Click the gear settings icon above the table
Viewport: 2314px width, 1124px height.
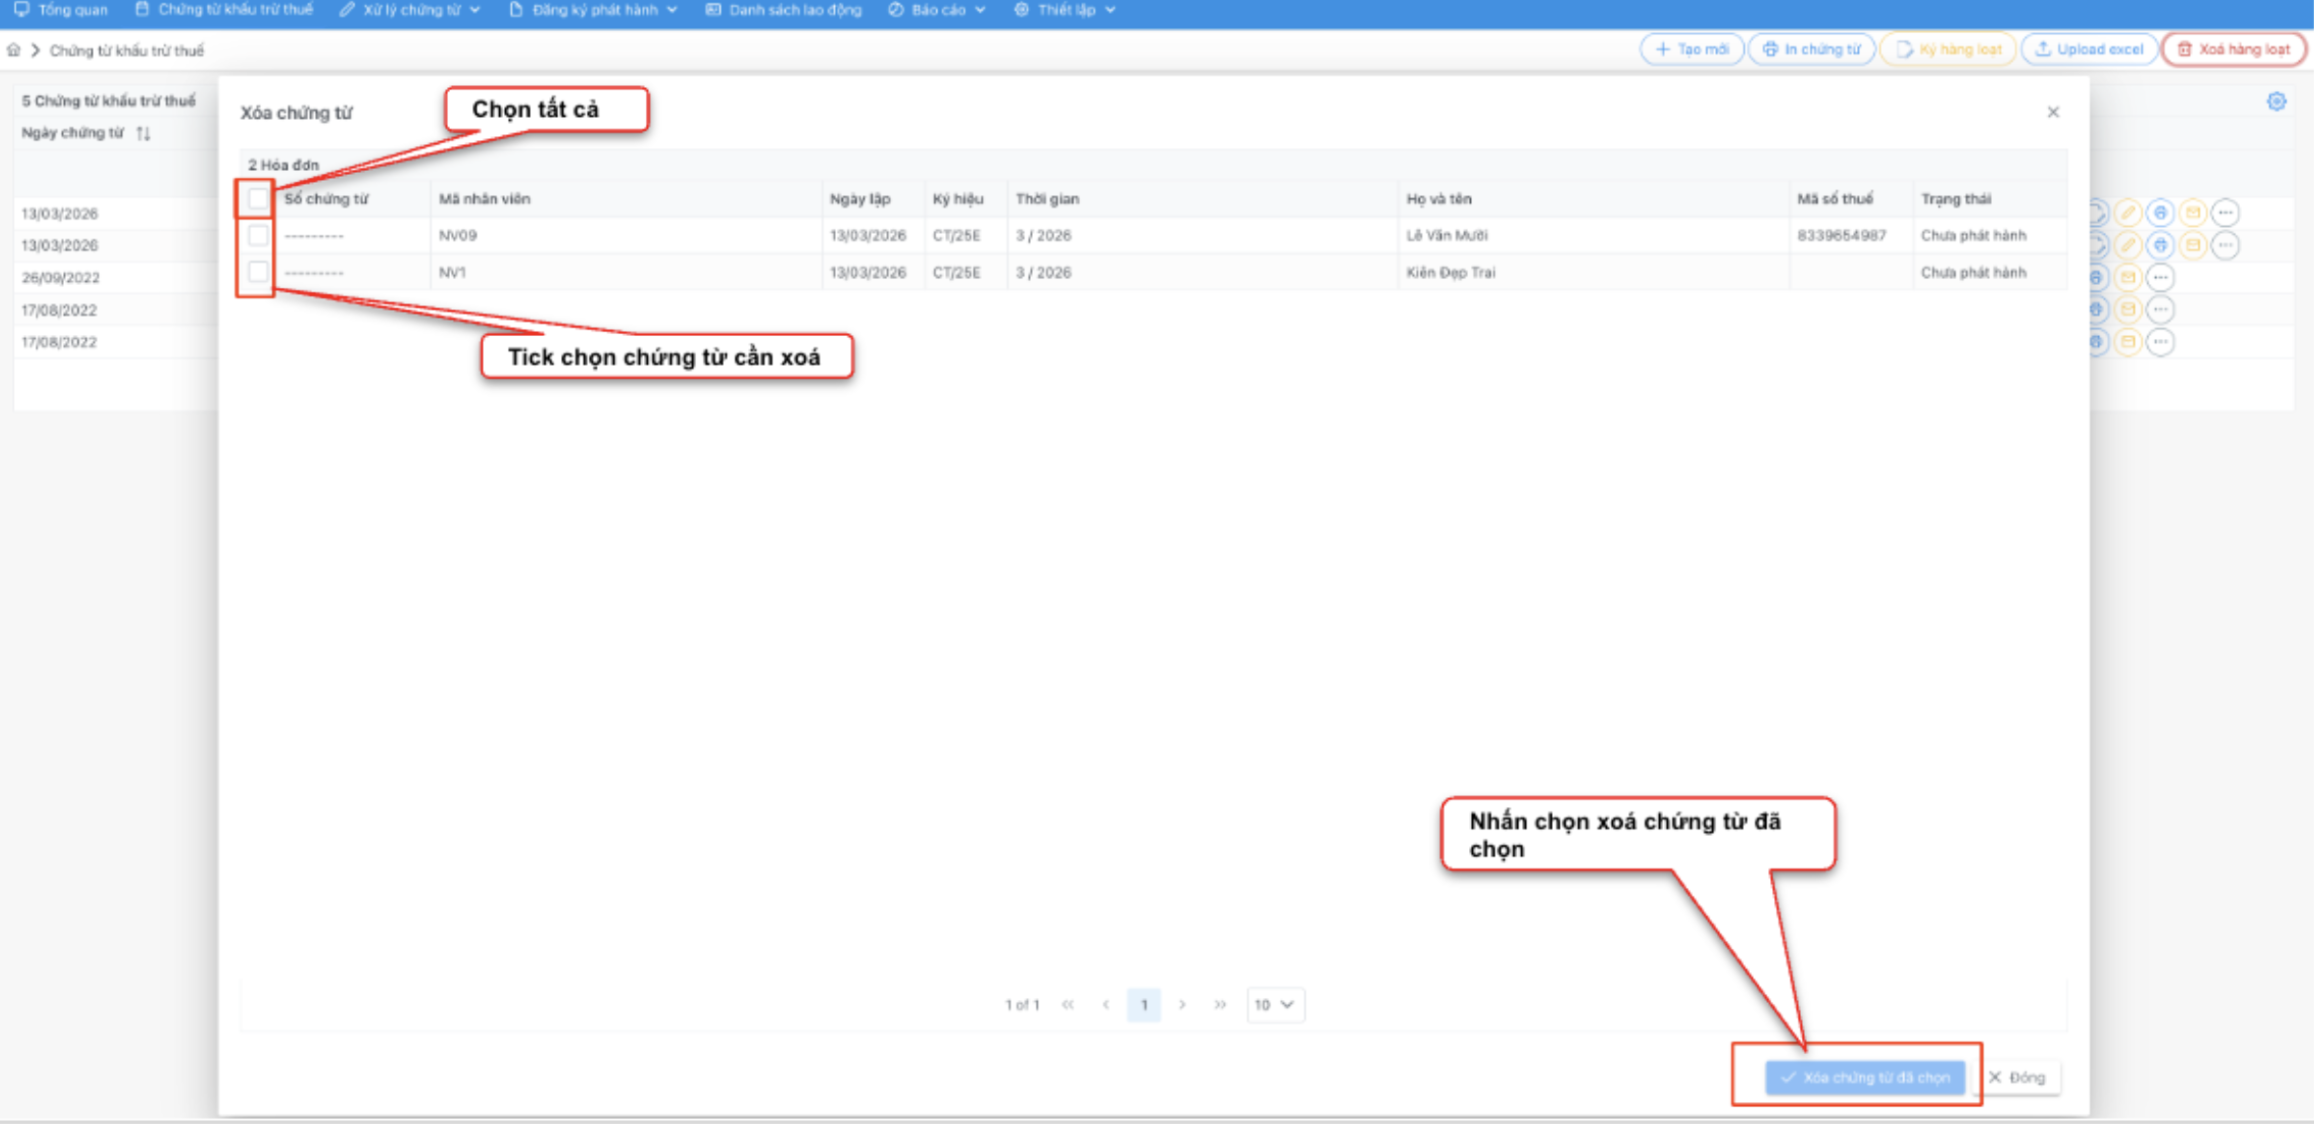pyautogui.click(x=2276, y=101)
